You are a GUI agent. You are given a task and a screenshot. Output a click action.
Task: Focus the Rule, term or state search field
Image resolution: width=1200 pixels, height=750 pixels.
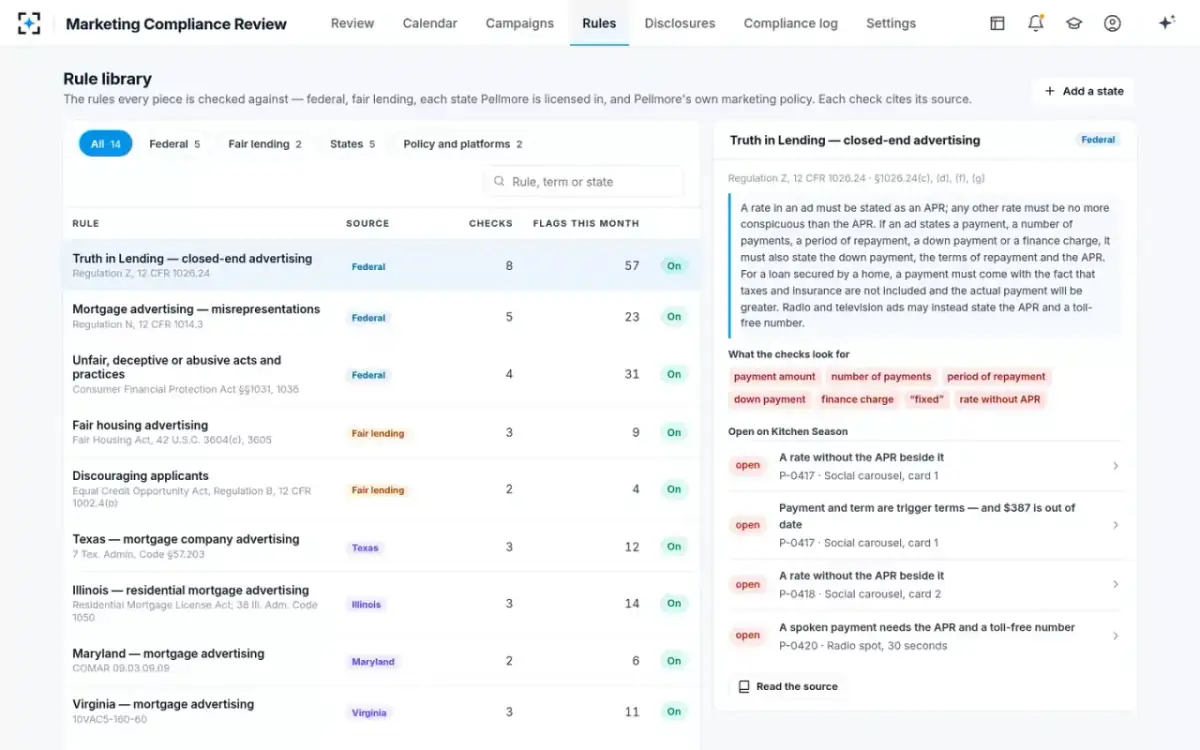coord(584,182)
